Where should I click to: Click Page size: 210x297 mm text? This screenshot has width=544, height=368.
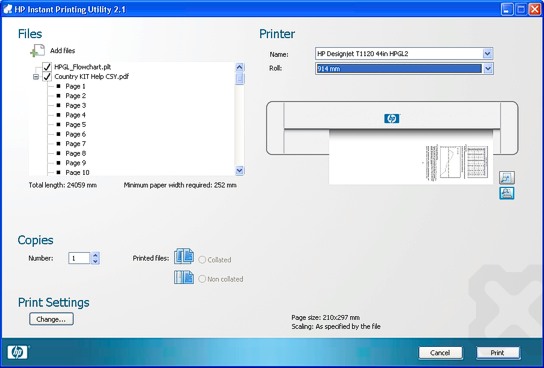(325, 317)
